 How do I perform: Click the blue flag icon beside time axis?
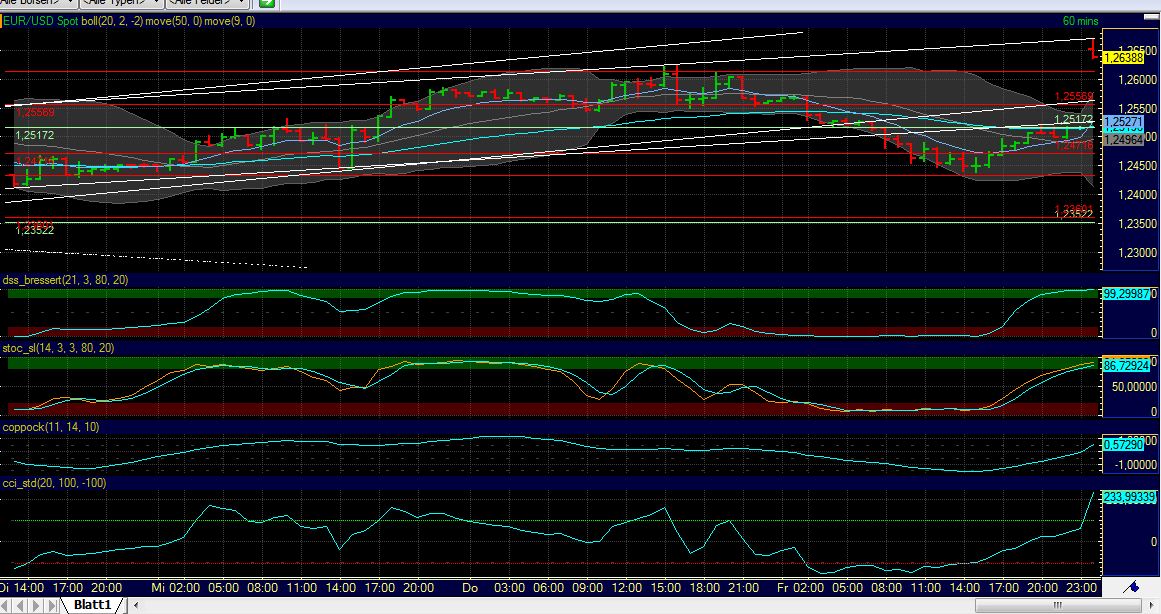pos(1131,587)
